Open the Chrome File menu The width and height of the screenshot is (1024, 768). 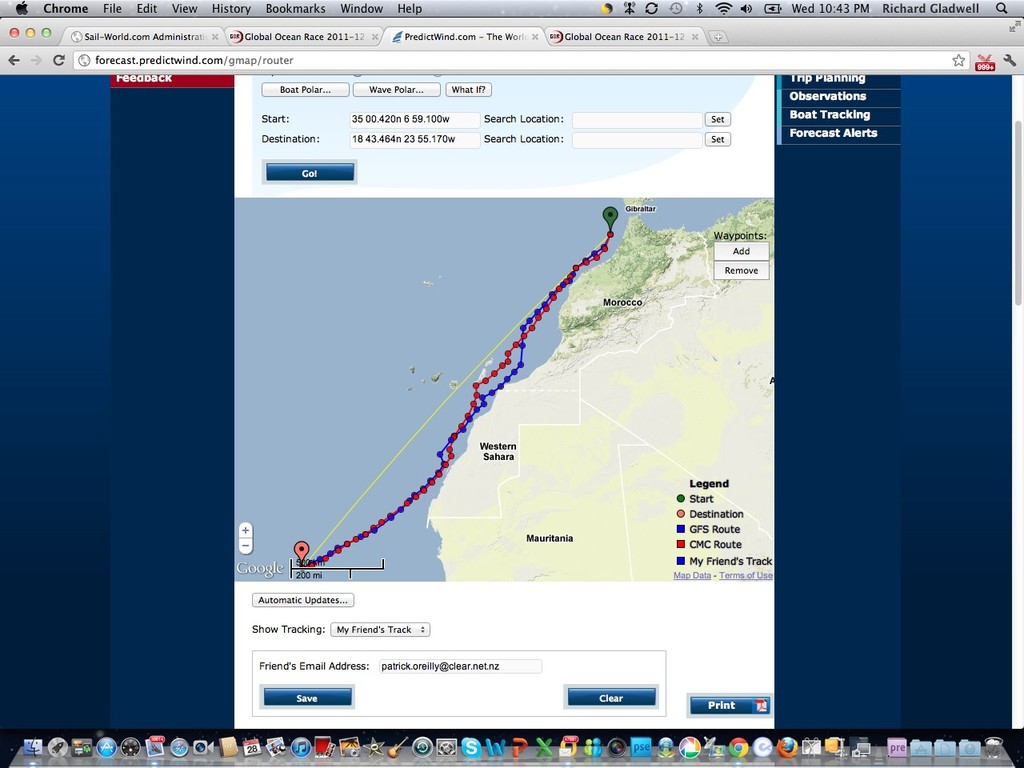(112, 8)
